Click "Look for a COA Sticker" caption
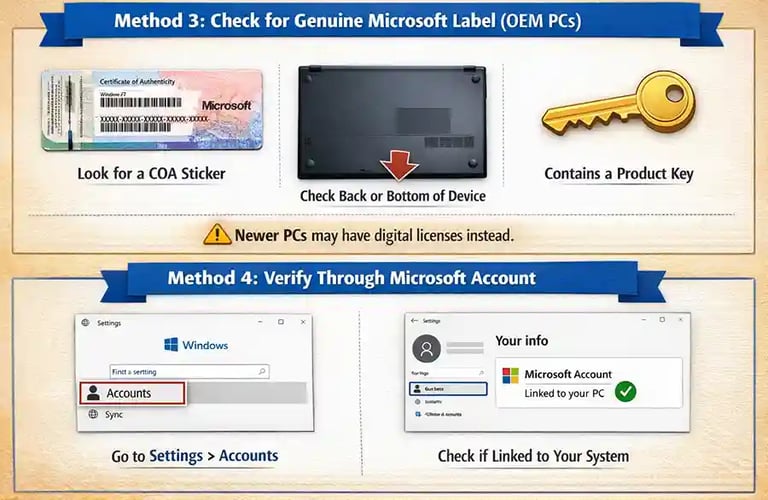This screenshot has width=768, height=500. click(x=151, y=173)
